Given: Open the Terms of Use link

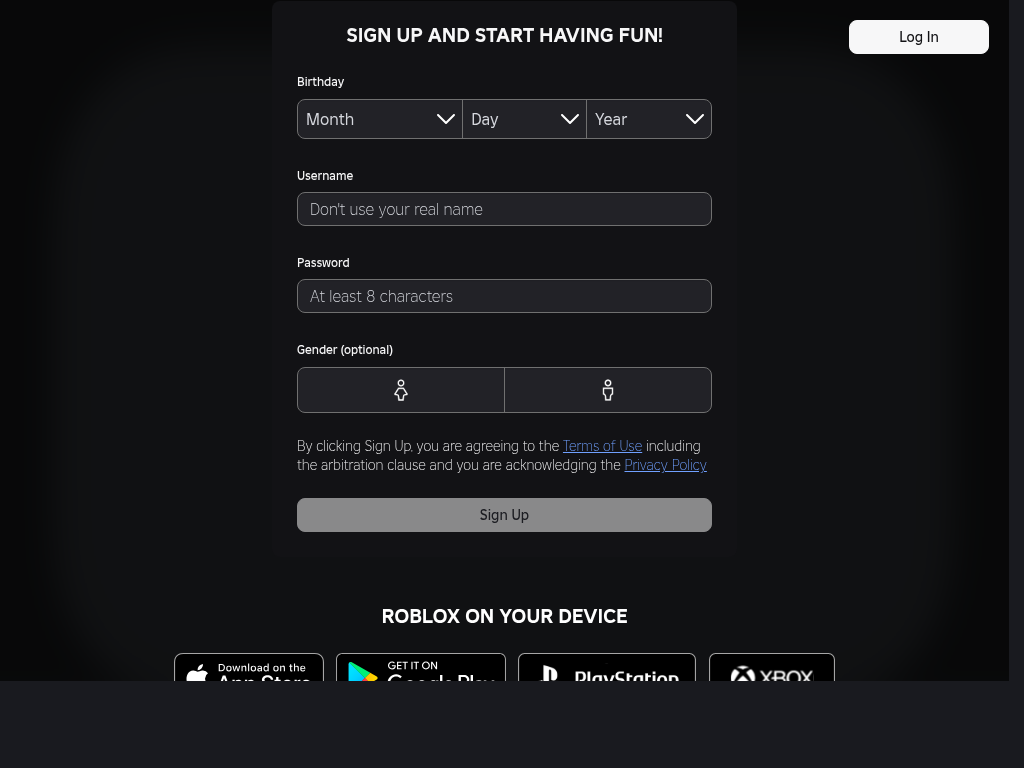Looking at the screenshot, I should [x=602, y=446].
